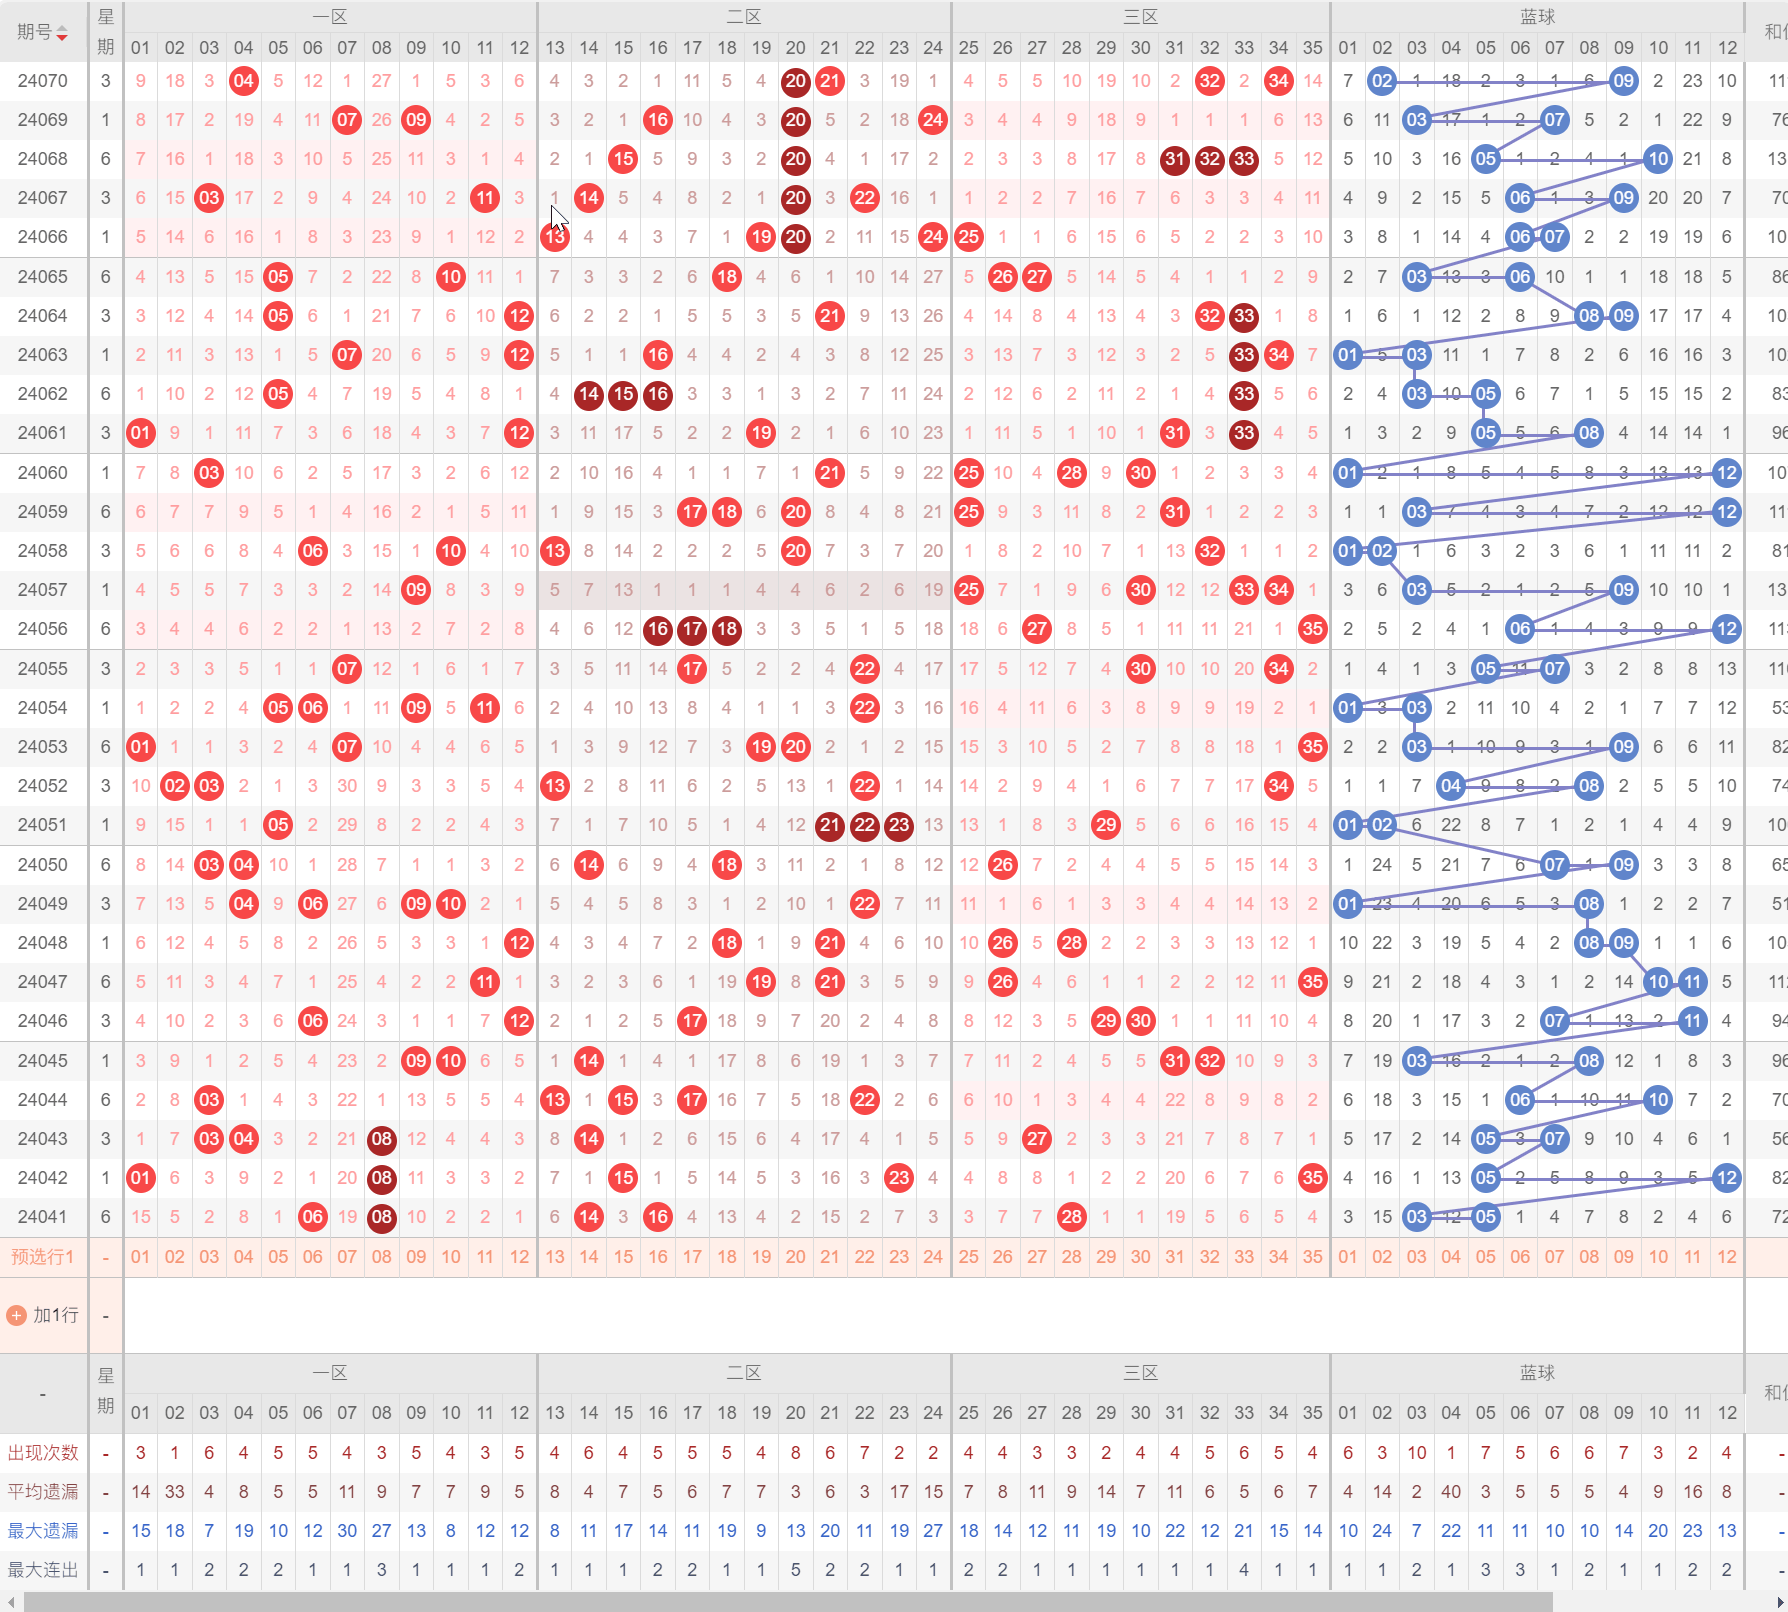Click blue ball 02 in row 24070
The width and height of the screenshot is (1788, 1612).
point(1382,81)
